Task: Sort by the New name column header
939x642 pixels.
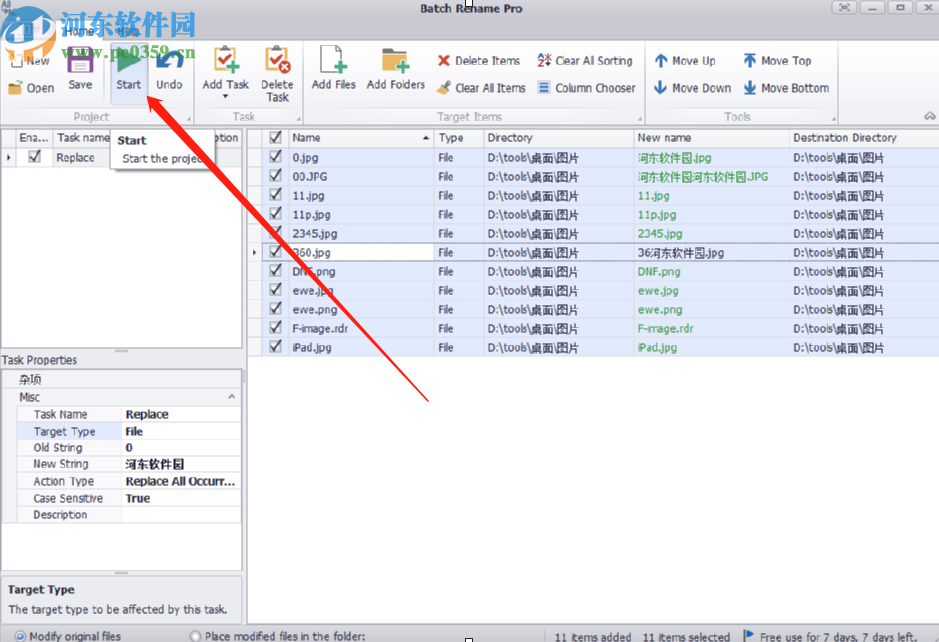Action: [x=711, y=138]
